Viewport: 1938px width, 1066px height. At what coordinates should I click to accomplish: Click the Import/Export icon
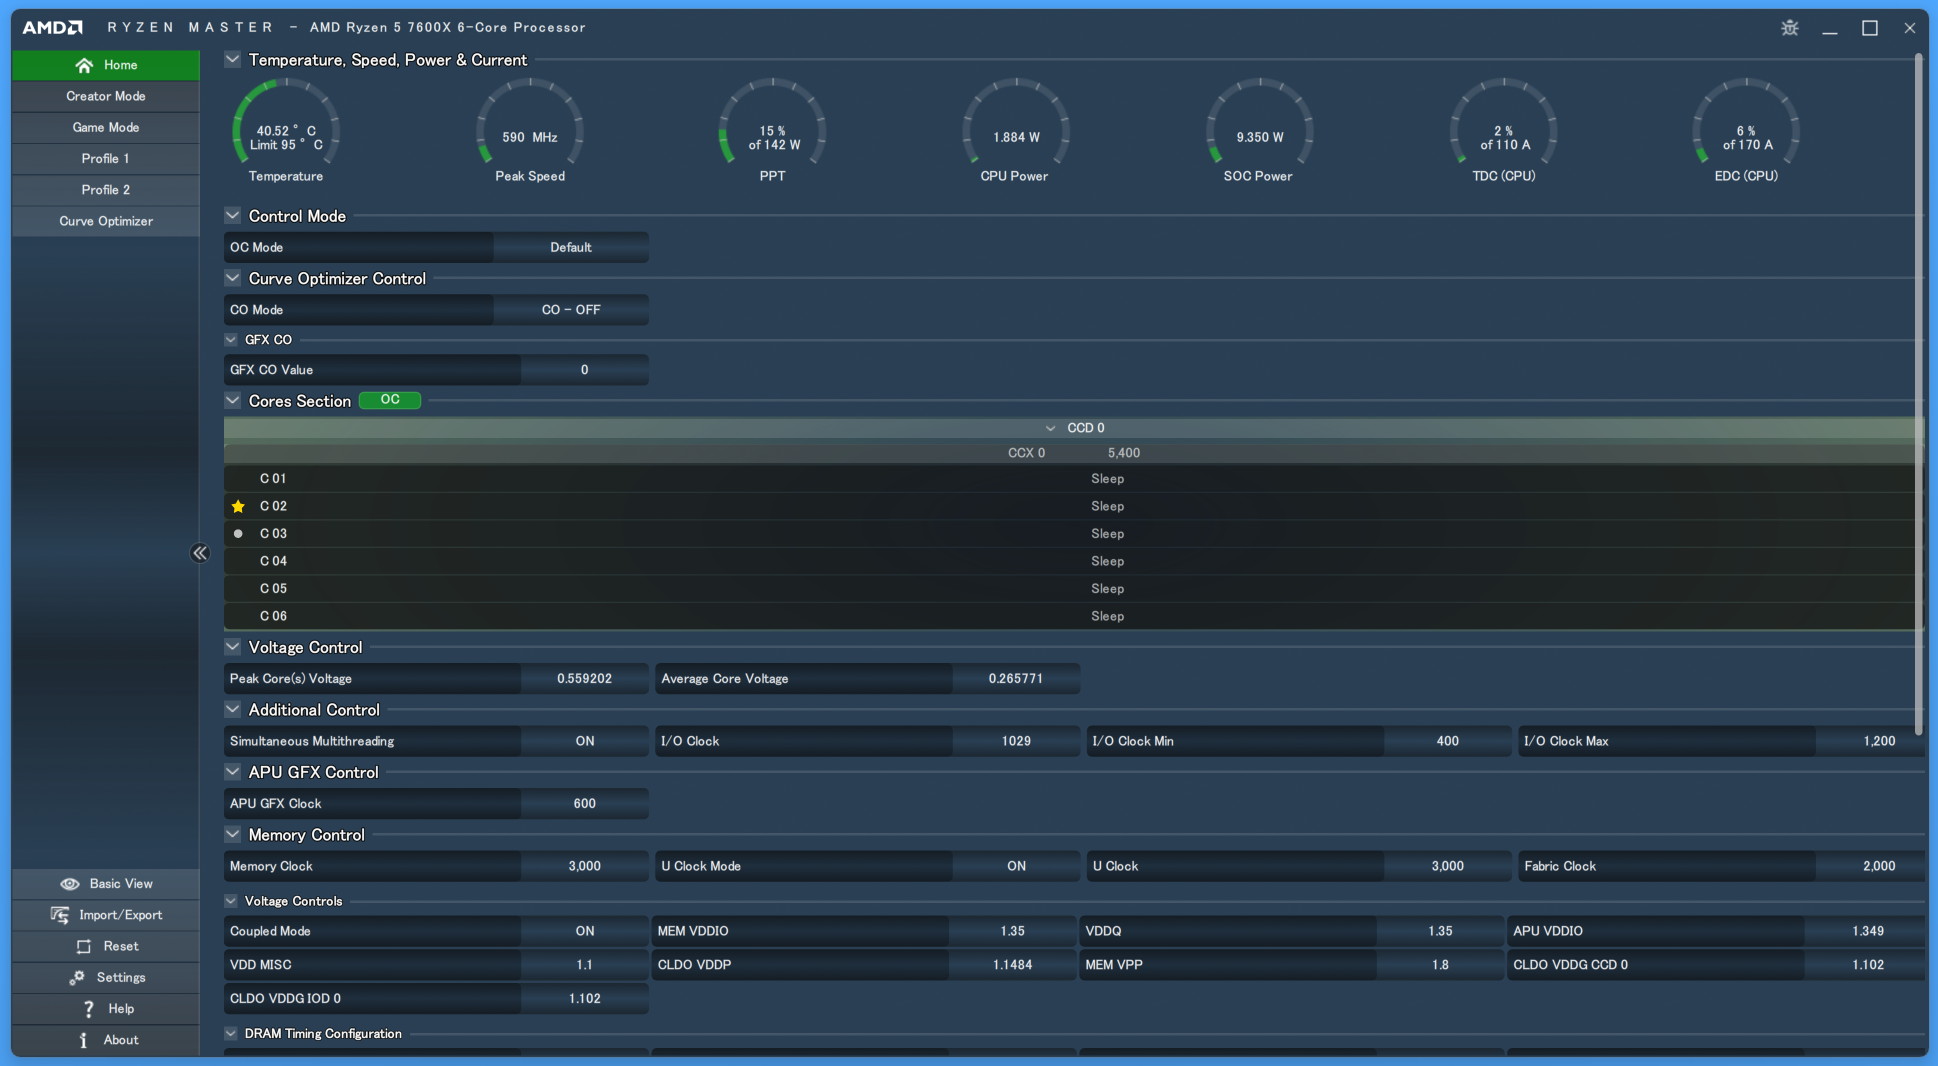60,915
